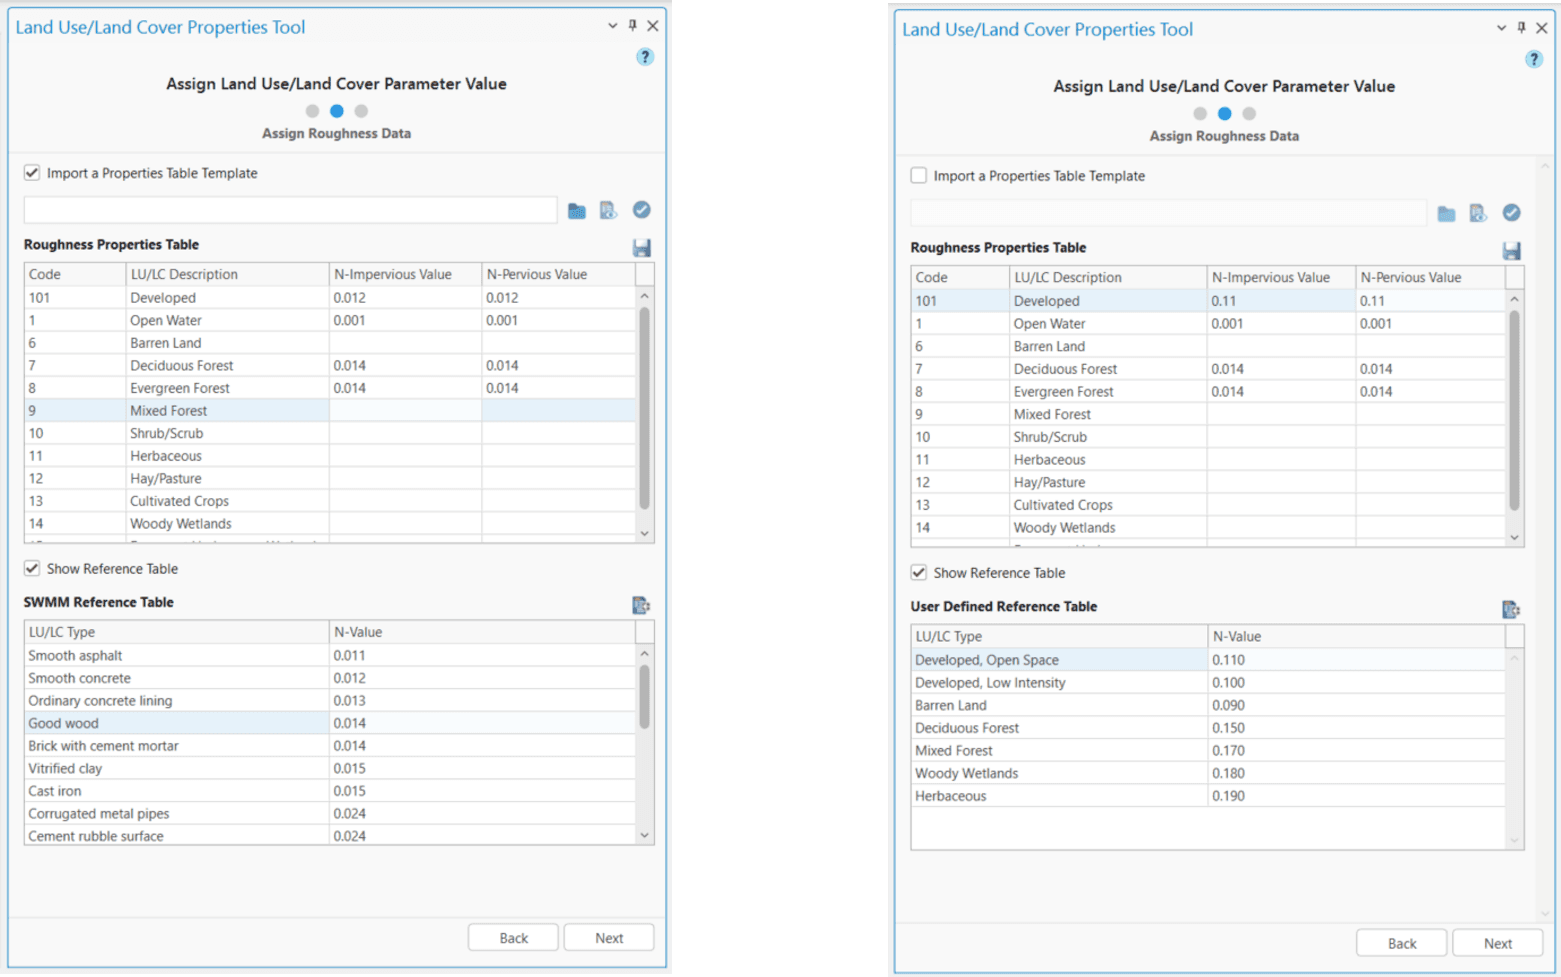1561x977 pixels.
Task: Save the right panel's roughness table
Action: pos(1511,250)
